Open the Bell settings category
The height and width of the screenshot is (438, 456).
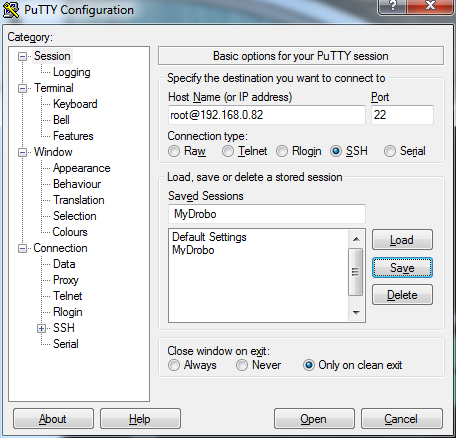coord(61,120)
